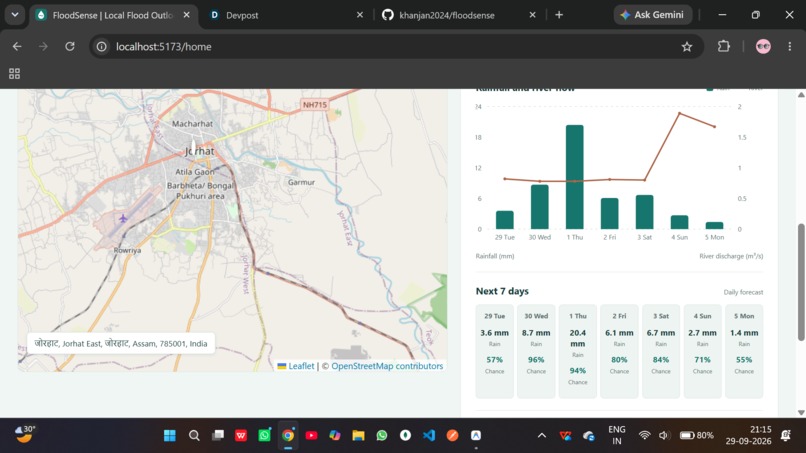Open the Chrome profile avatar
The width and height of the screenshot is (806, 453).
(763, 47)
